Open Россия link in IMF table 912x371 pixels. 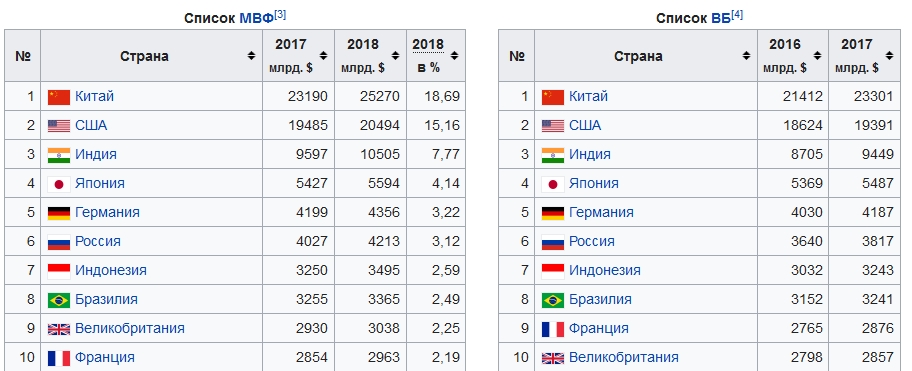(x=98, y=241)
